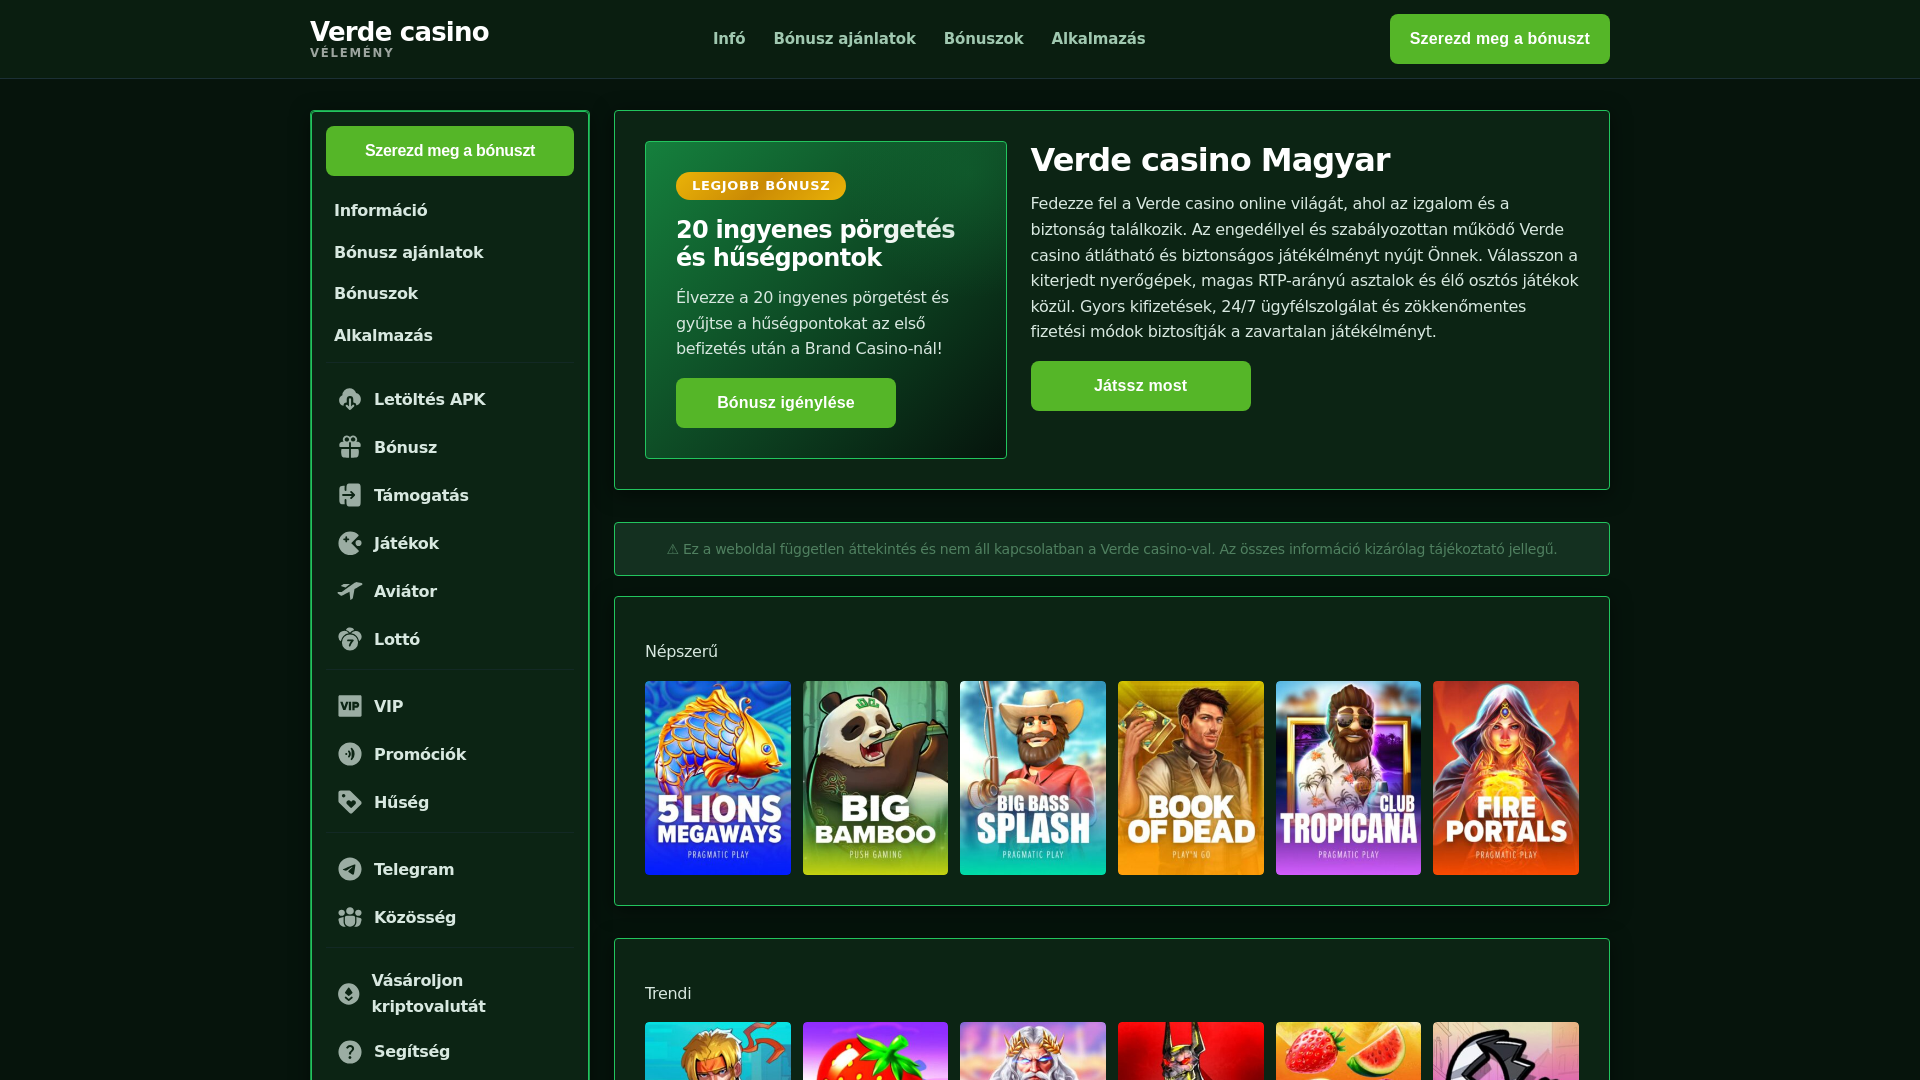Image resolution: width=1920 pixels, height=1080 pixels.
Task: Click the Közösség people icon
Action: (x=349, y=917)
